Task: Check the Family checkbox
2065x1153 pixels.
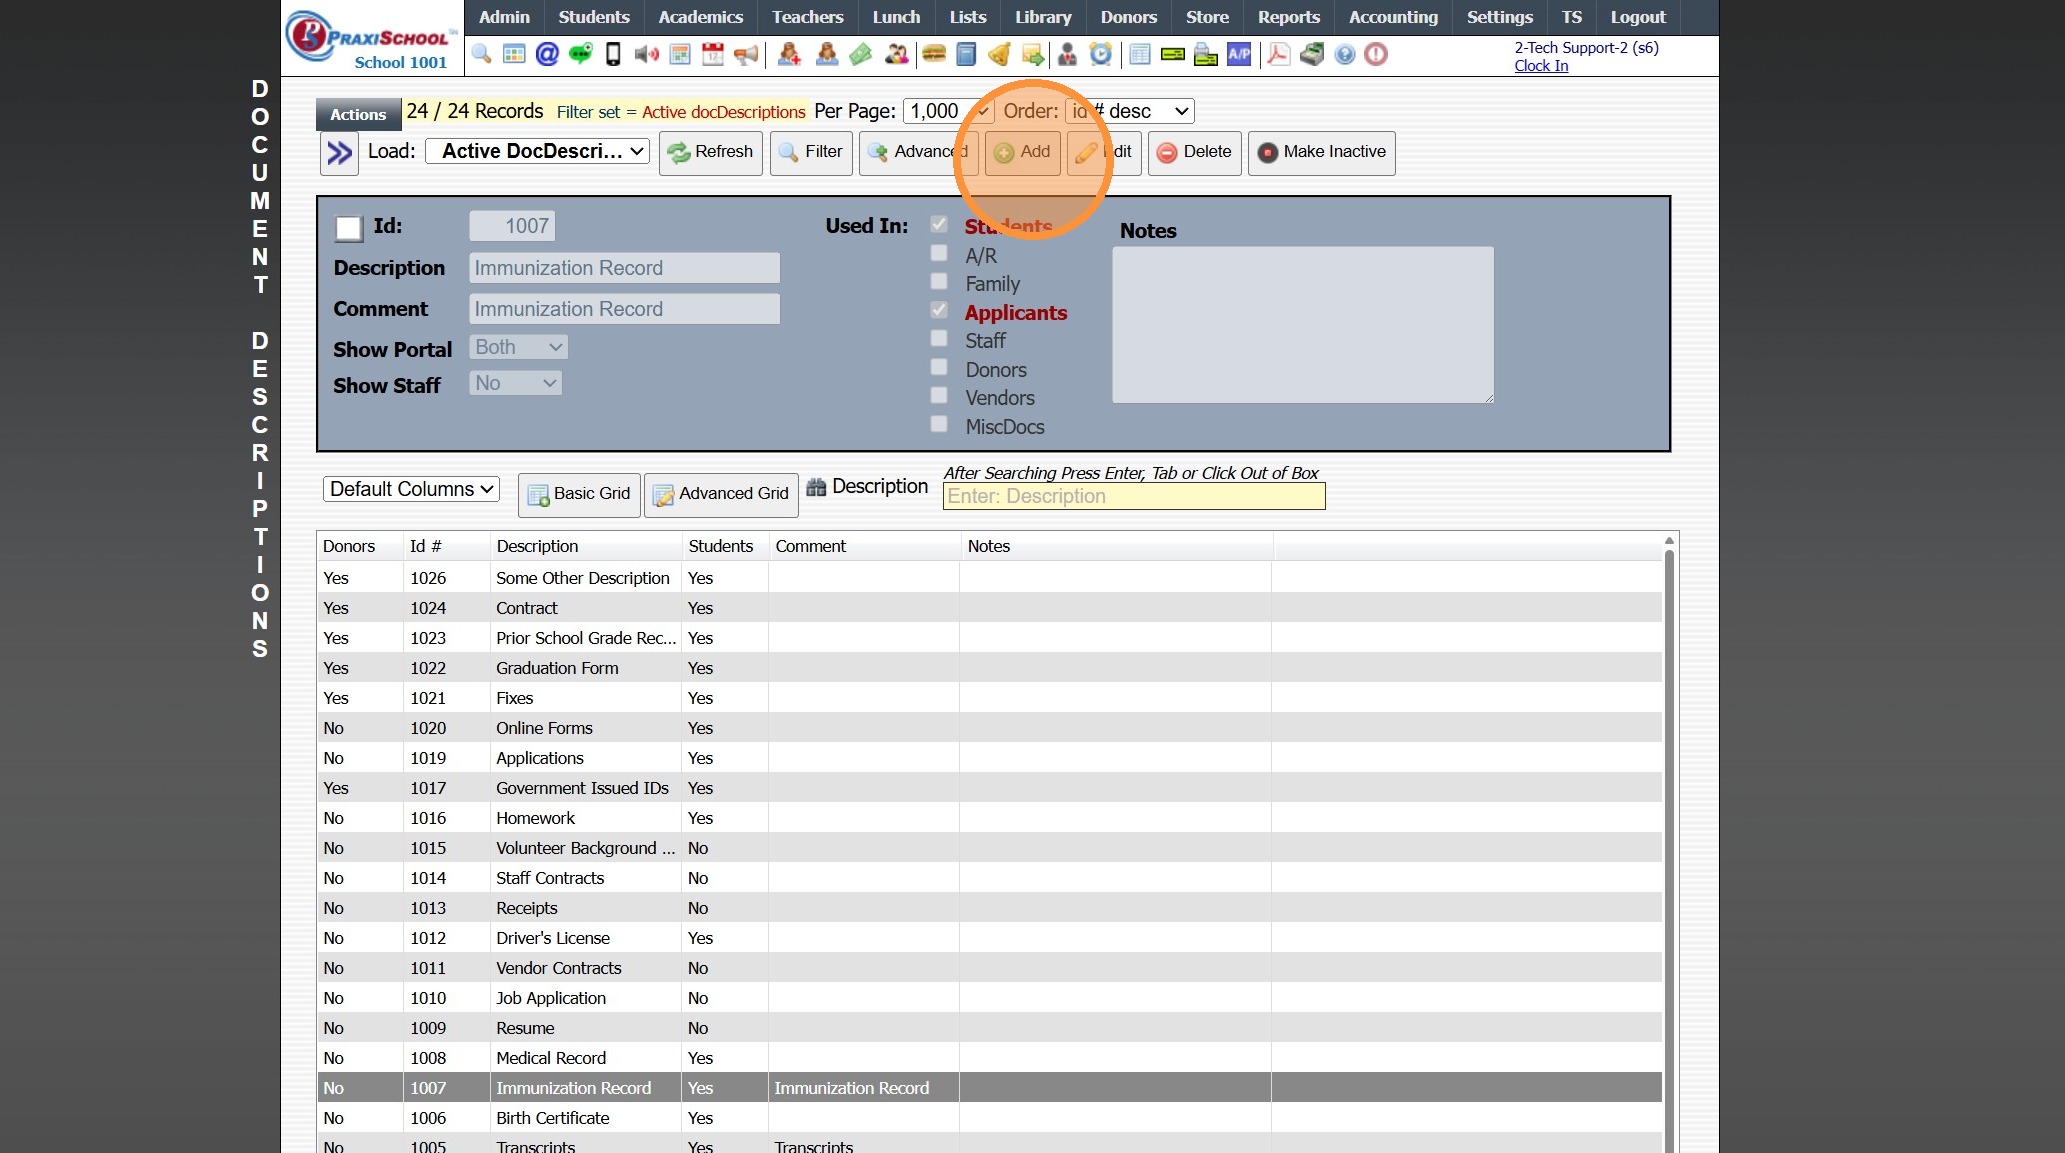Action: click(x=939, y=282)
